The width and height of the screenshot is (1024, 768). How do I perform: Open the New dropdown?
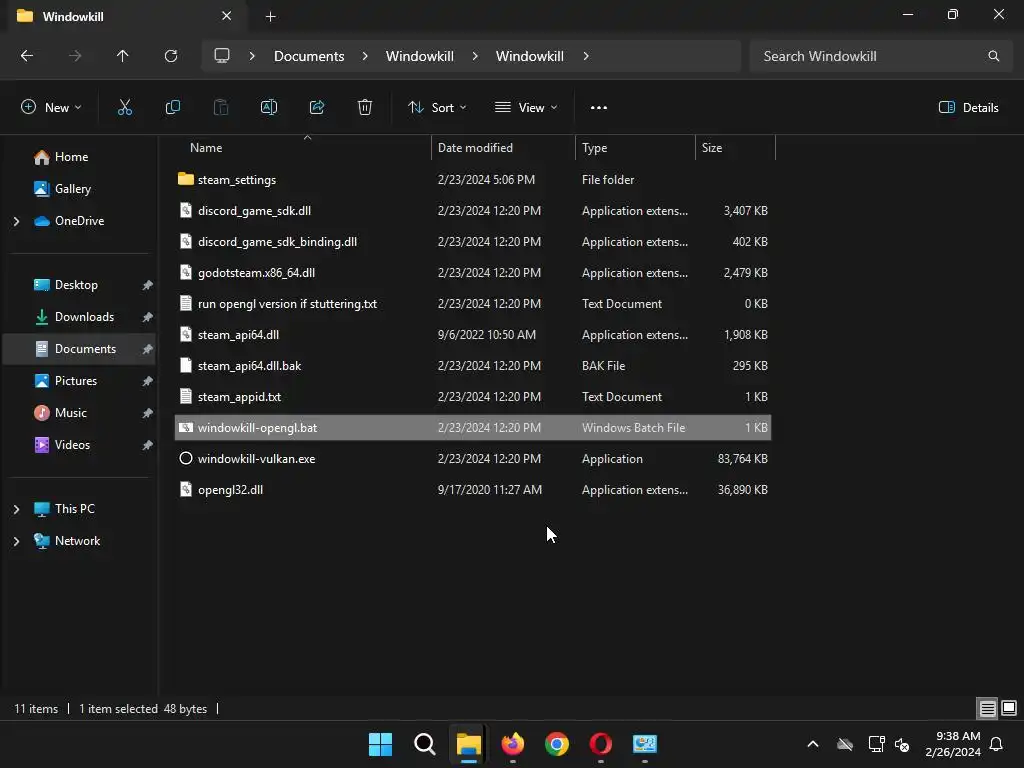[x=51, y=108]
